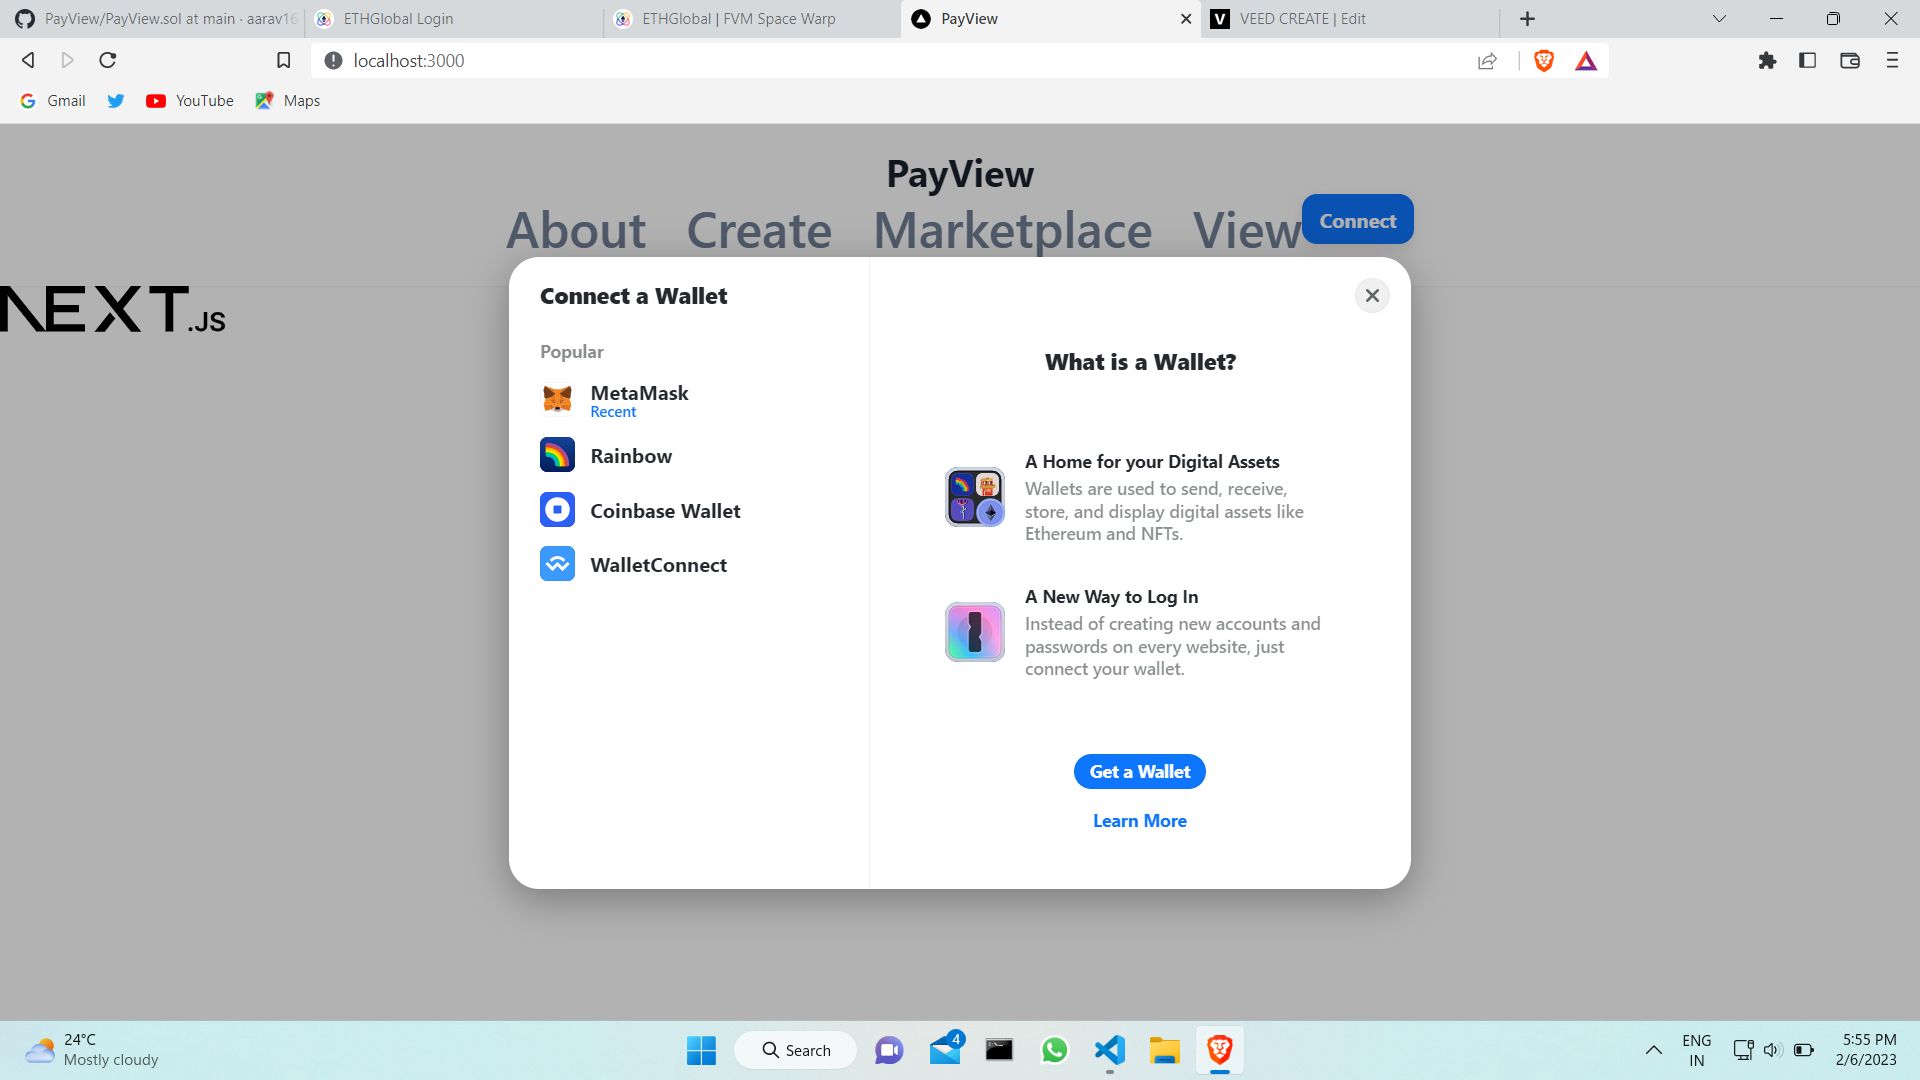
Task: Open the Brave Wallet icon
Action: coord(1849,61)
